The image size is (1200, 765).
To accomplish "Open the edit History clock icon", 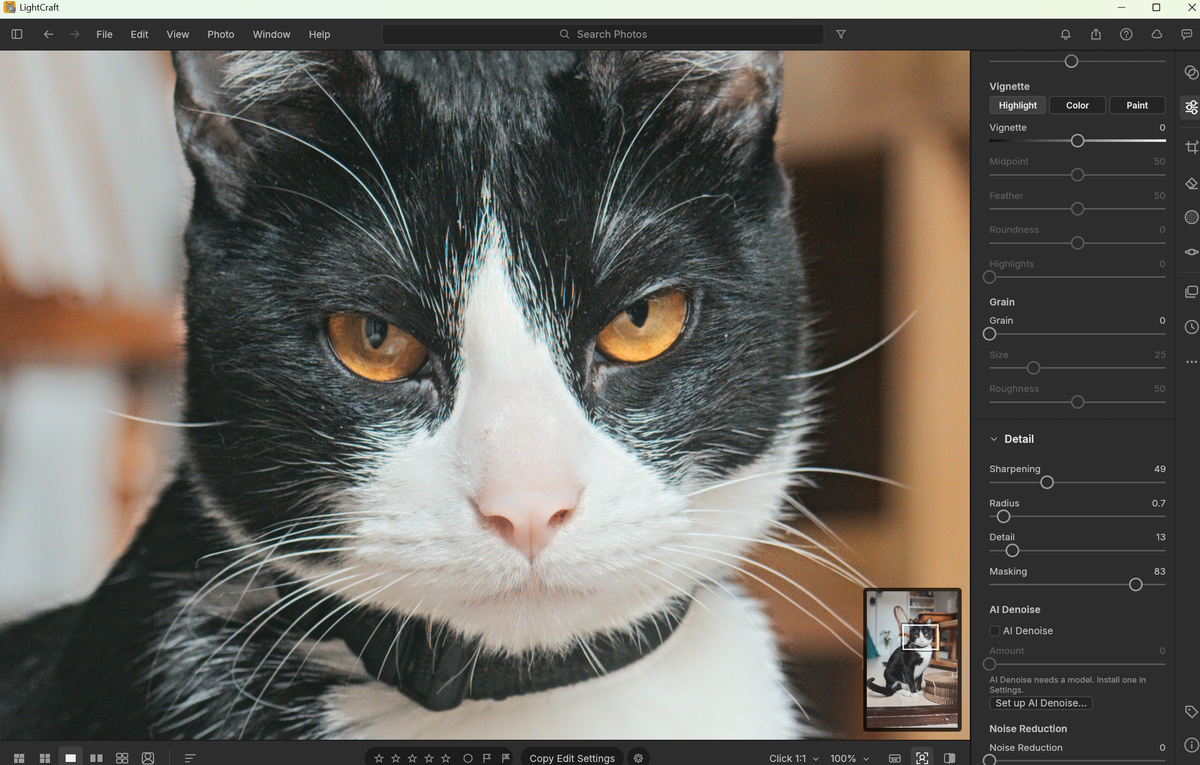I will coord(1191,327).
